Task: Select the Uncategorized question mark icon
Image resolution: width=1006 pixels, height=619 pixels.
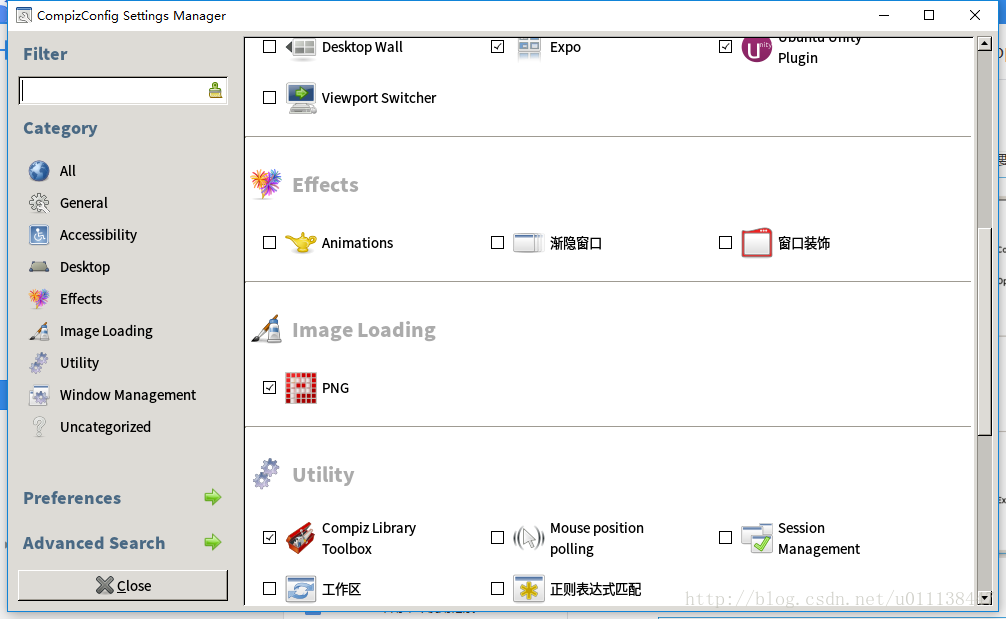Action: pos(39,427)
